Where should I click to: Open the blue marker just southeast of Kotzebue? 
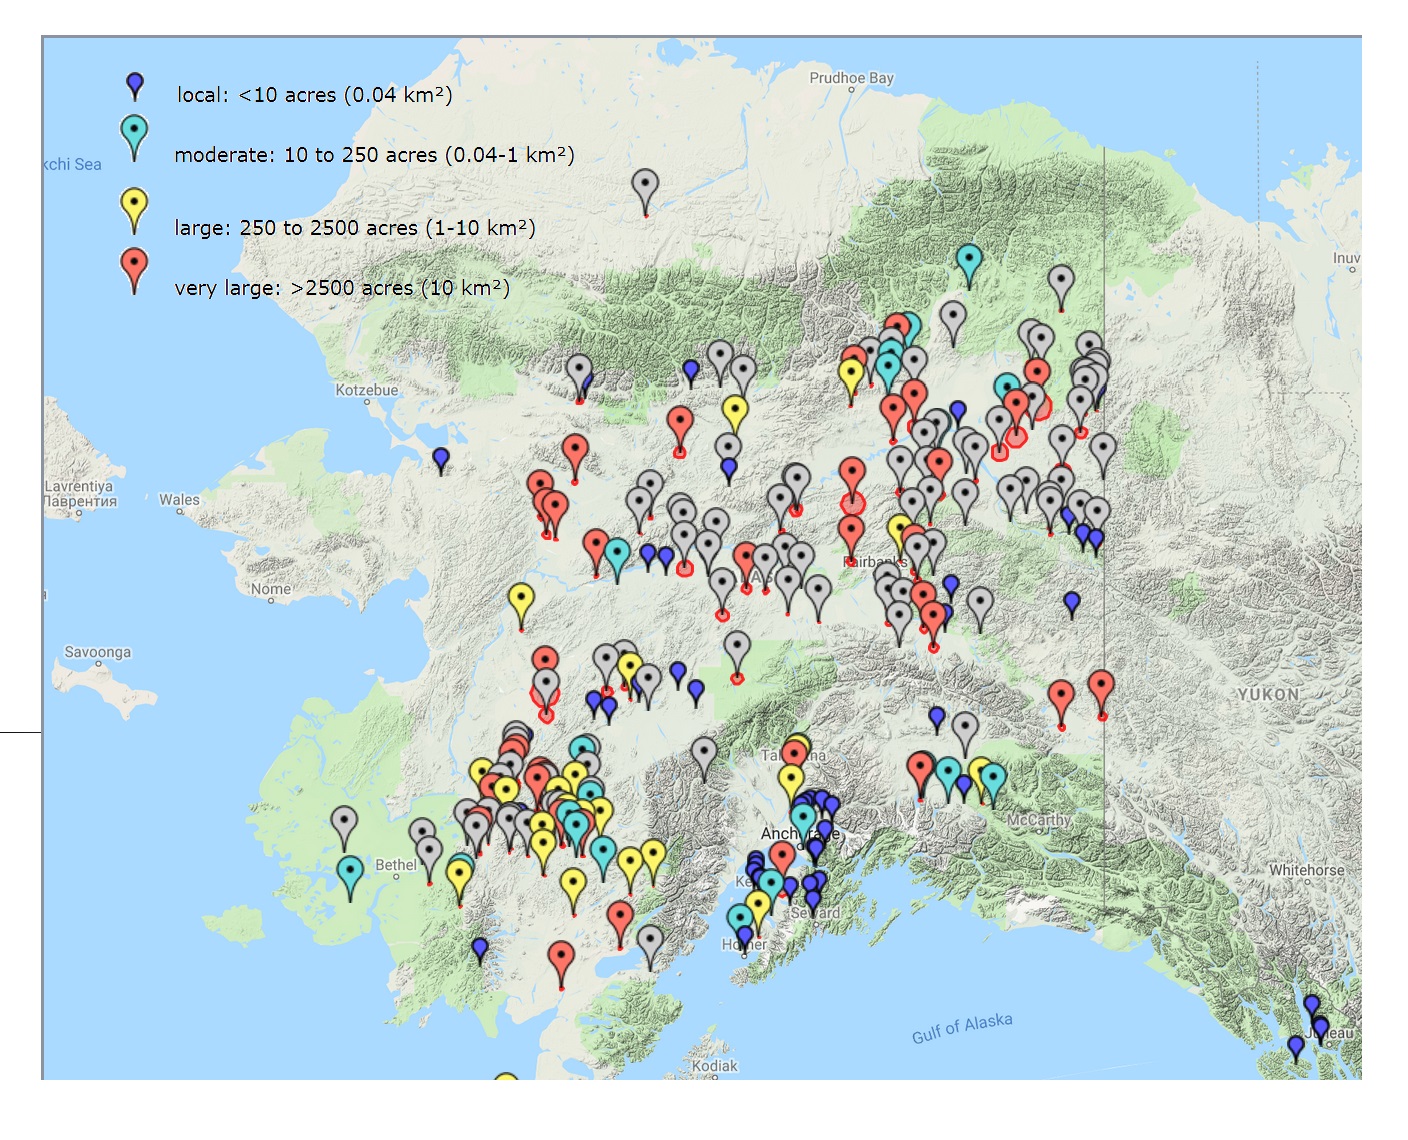pos(441,461)
